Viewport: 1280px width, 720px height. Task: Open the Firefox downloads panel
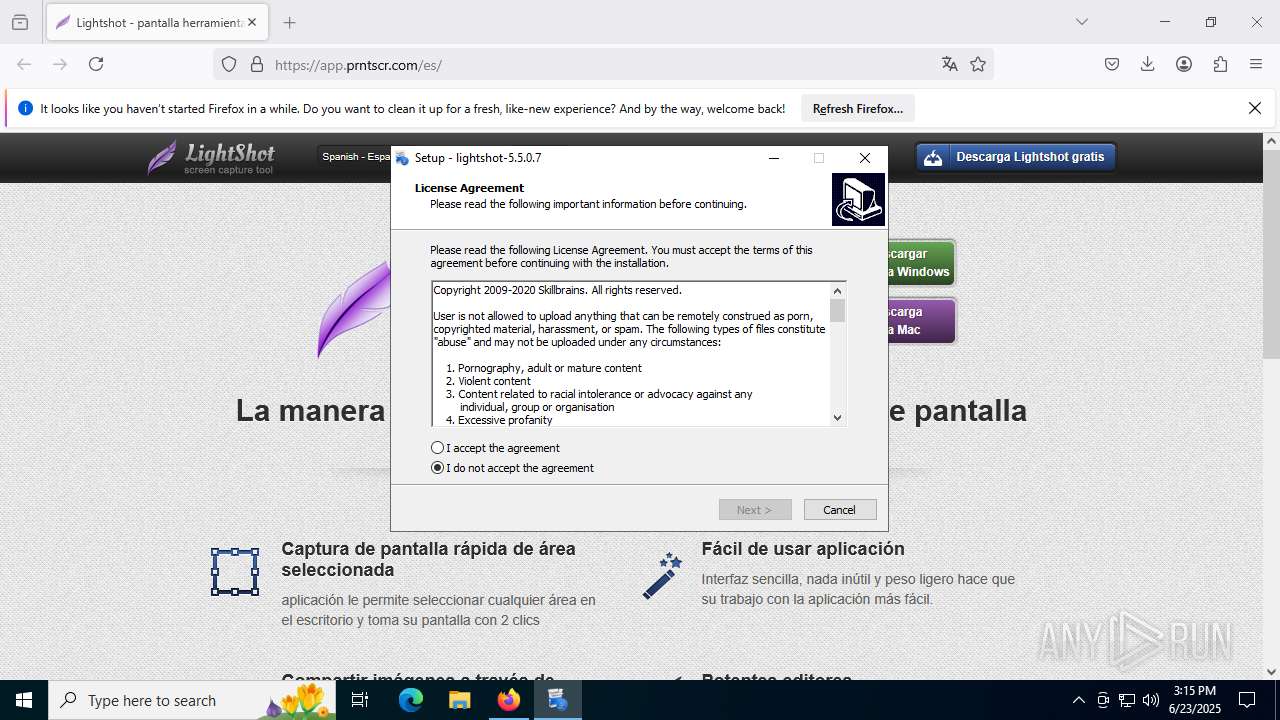coord(1148,64)
